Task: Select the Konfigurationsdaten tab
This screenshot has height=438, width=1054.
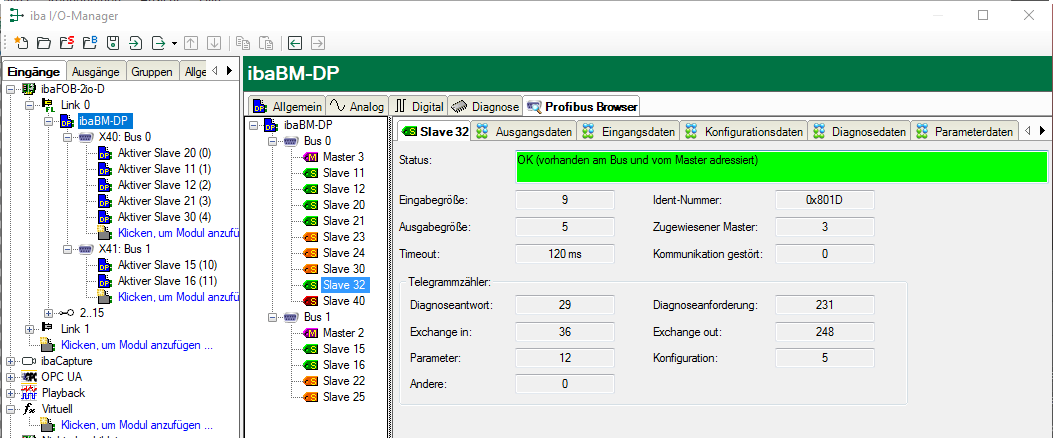Action: pyautogui.click(x=743, y=132)
